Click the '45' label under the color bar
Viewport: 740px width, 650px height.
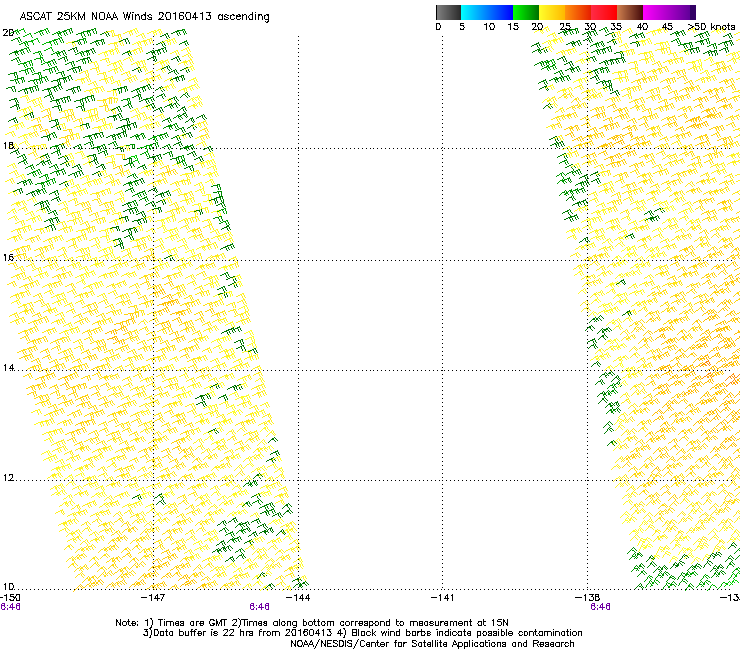pyautogui.click(x=667, y=27)
